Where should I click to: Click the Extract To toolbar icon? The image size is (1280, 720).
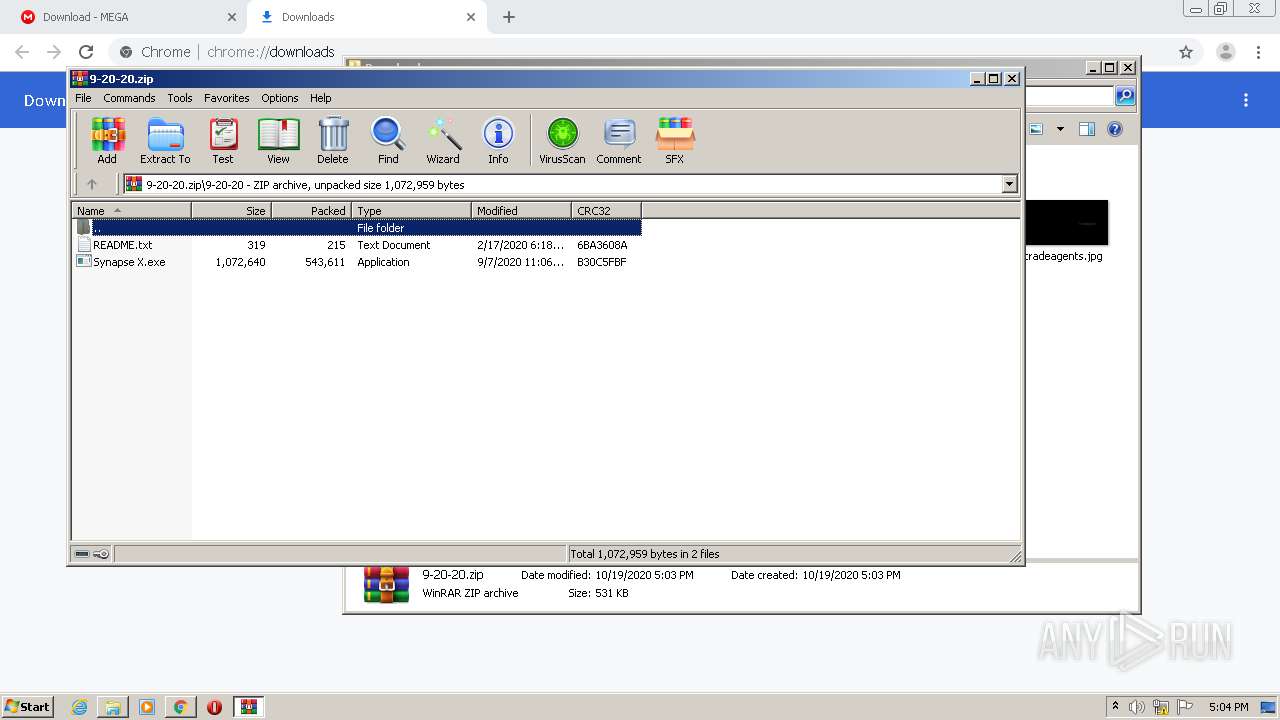coord(165,140)
